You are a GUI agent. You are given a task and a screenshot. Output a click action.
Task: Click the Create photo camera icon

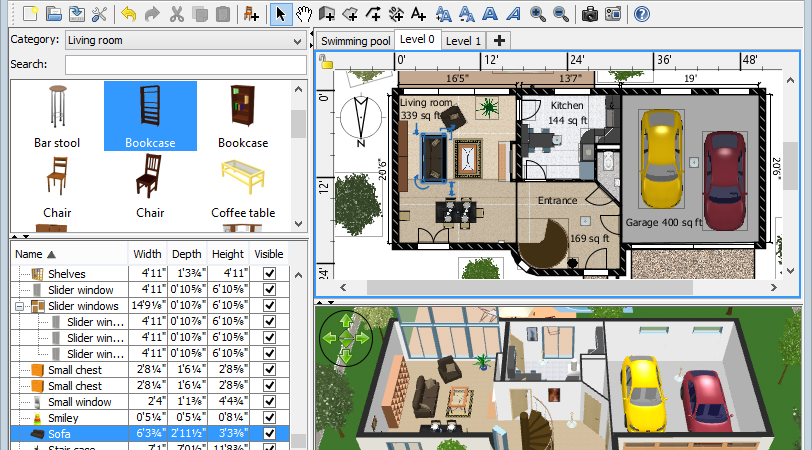point(589,14)
